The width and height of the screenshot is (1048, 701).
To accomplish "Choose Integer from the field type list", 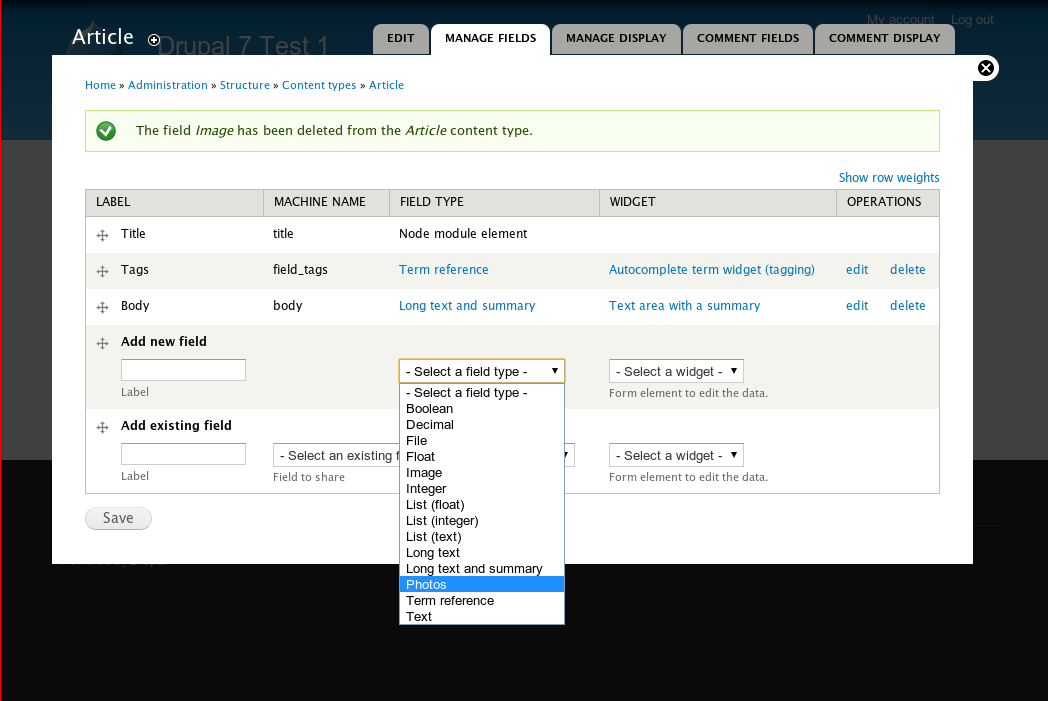I will (x=482, y=489).
